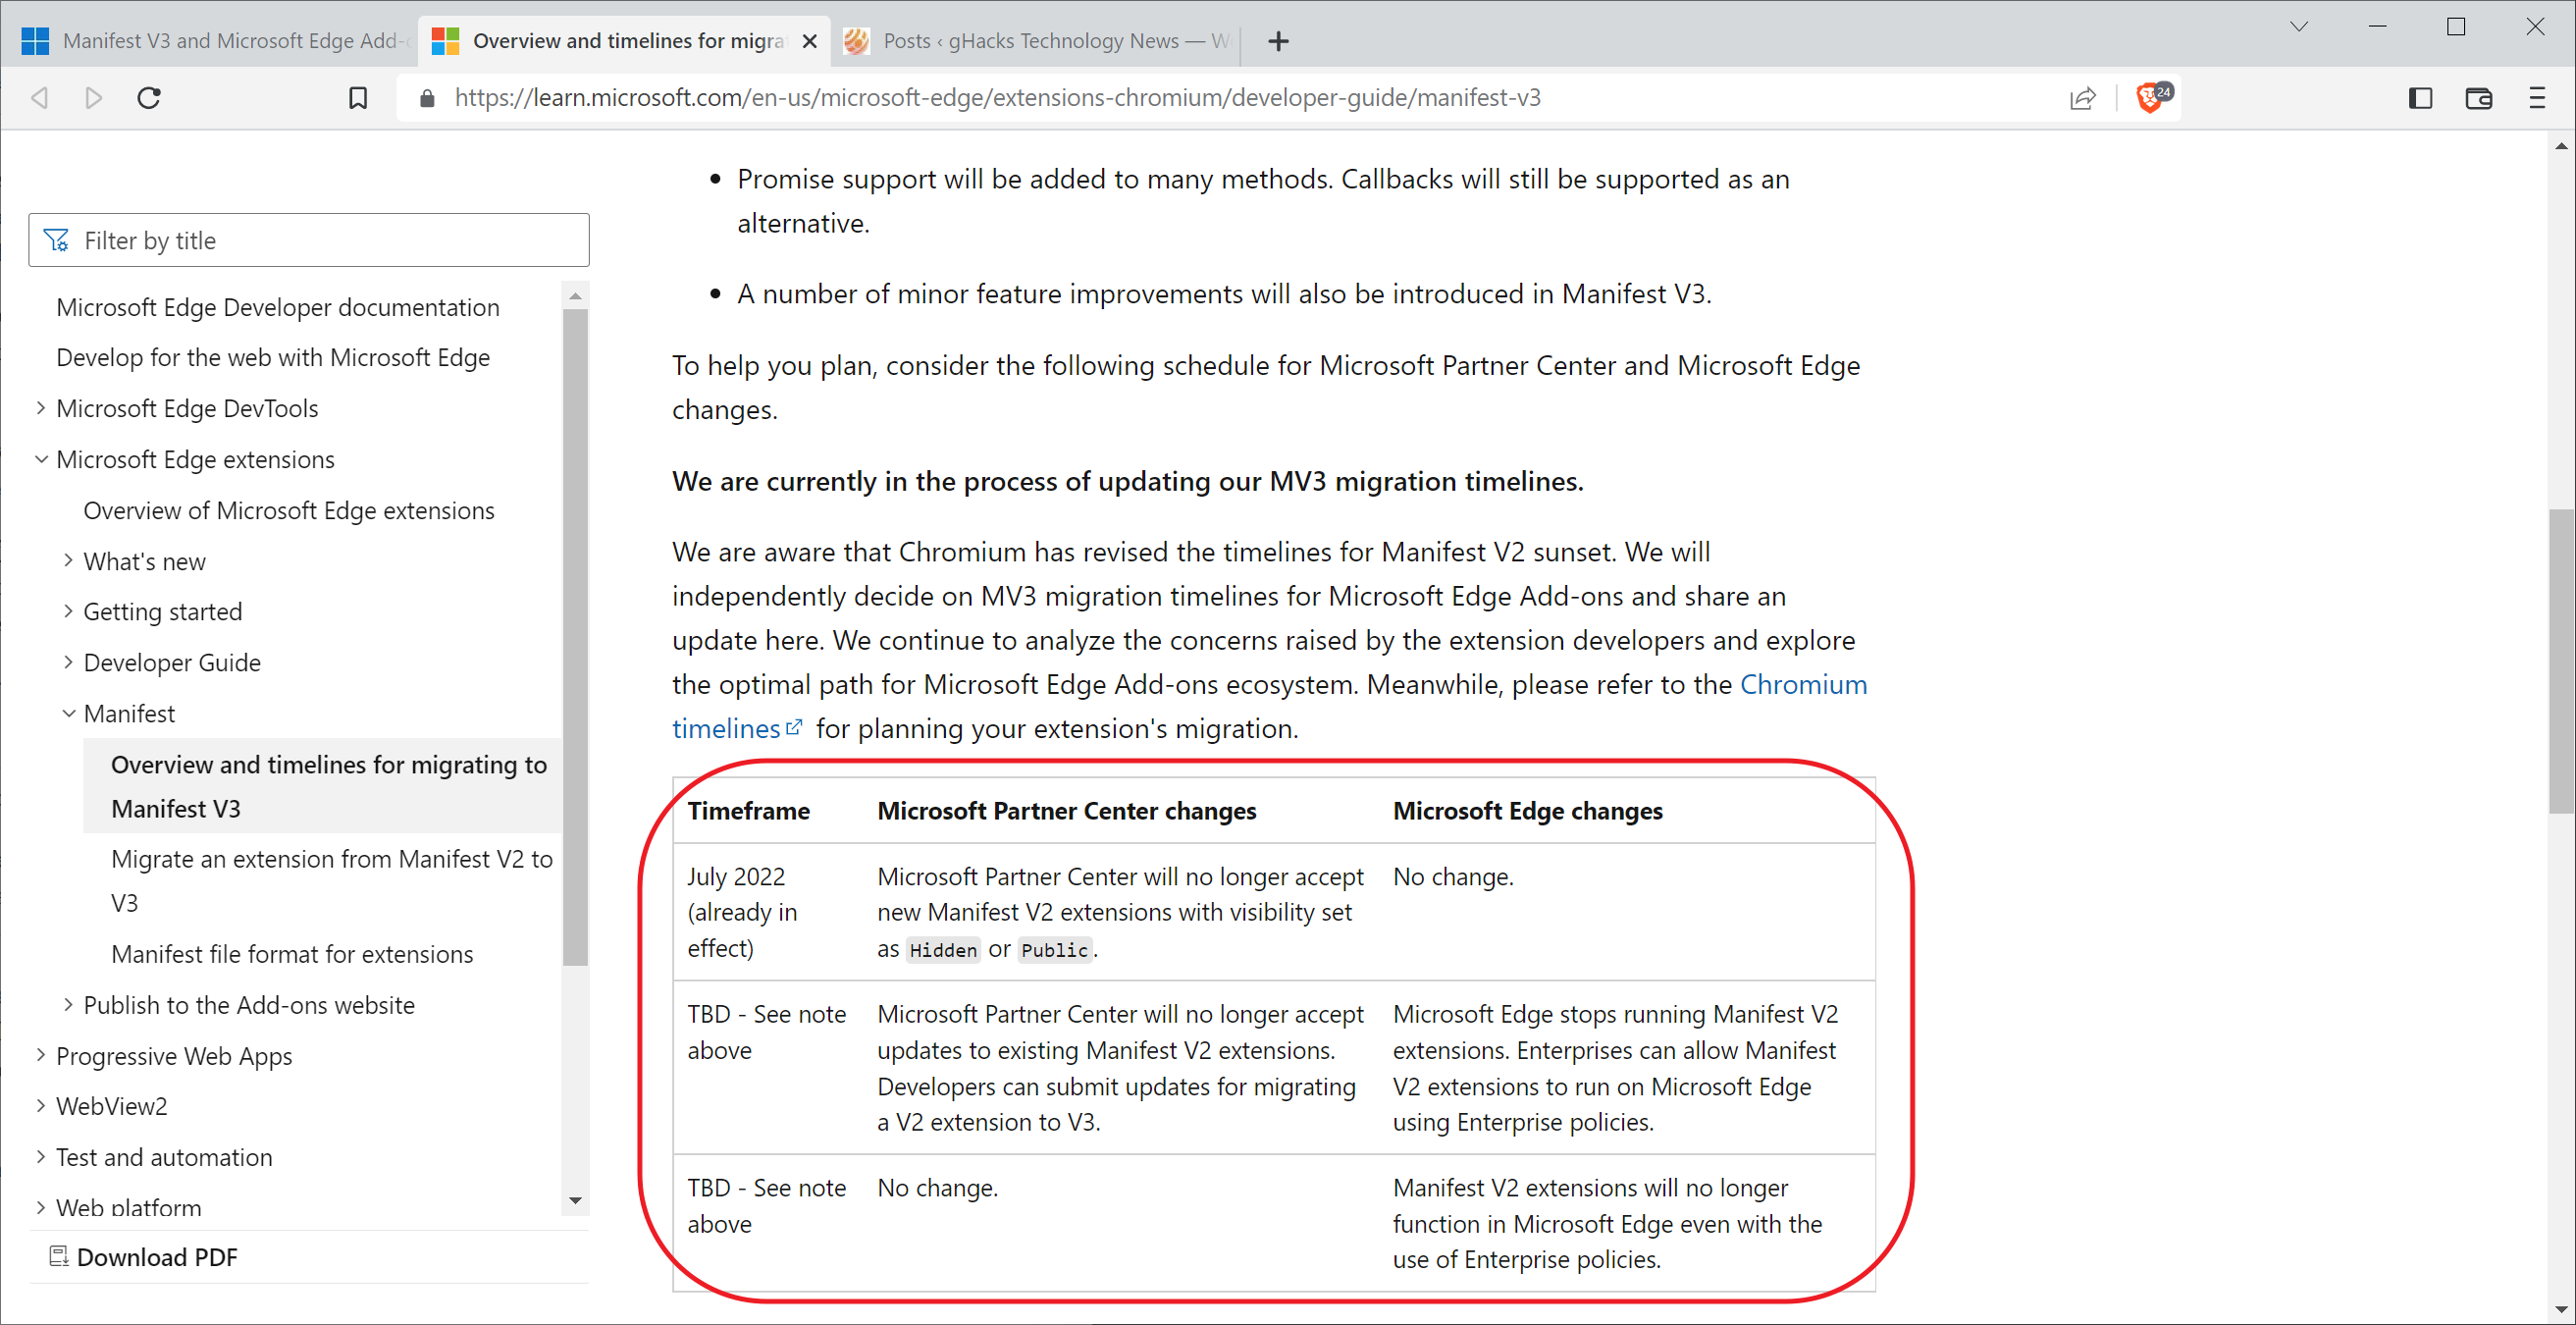Select the What's new tree item

145,557
